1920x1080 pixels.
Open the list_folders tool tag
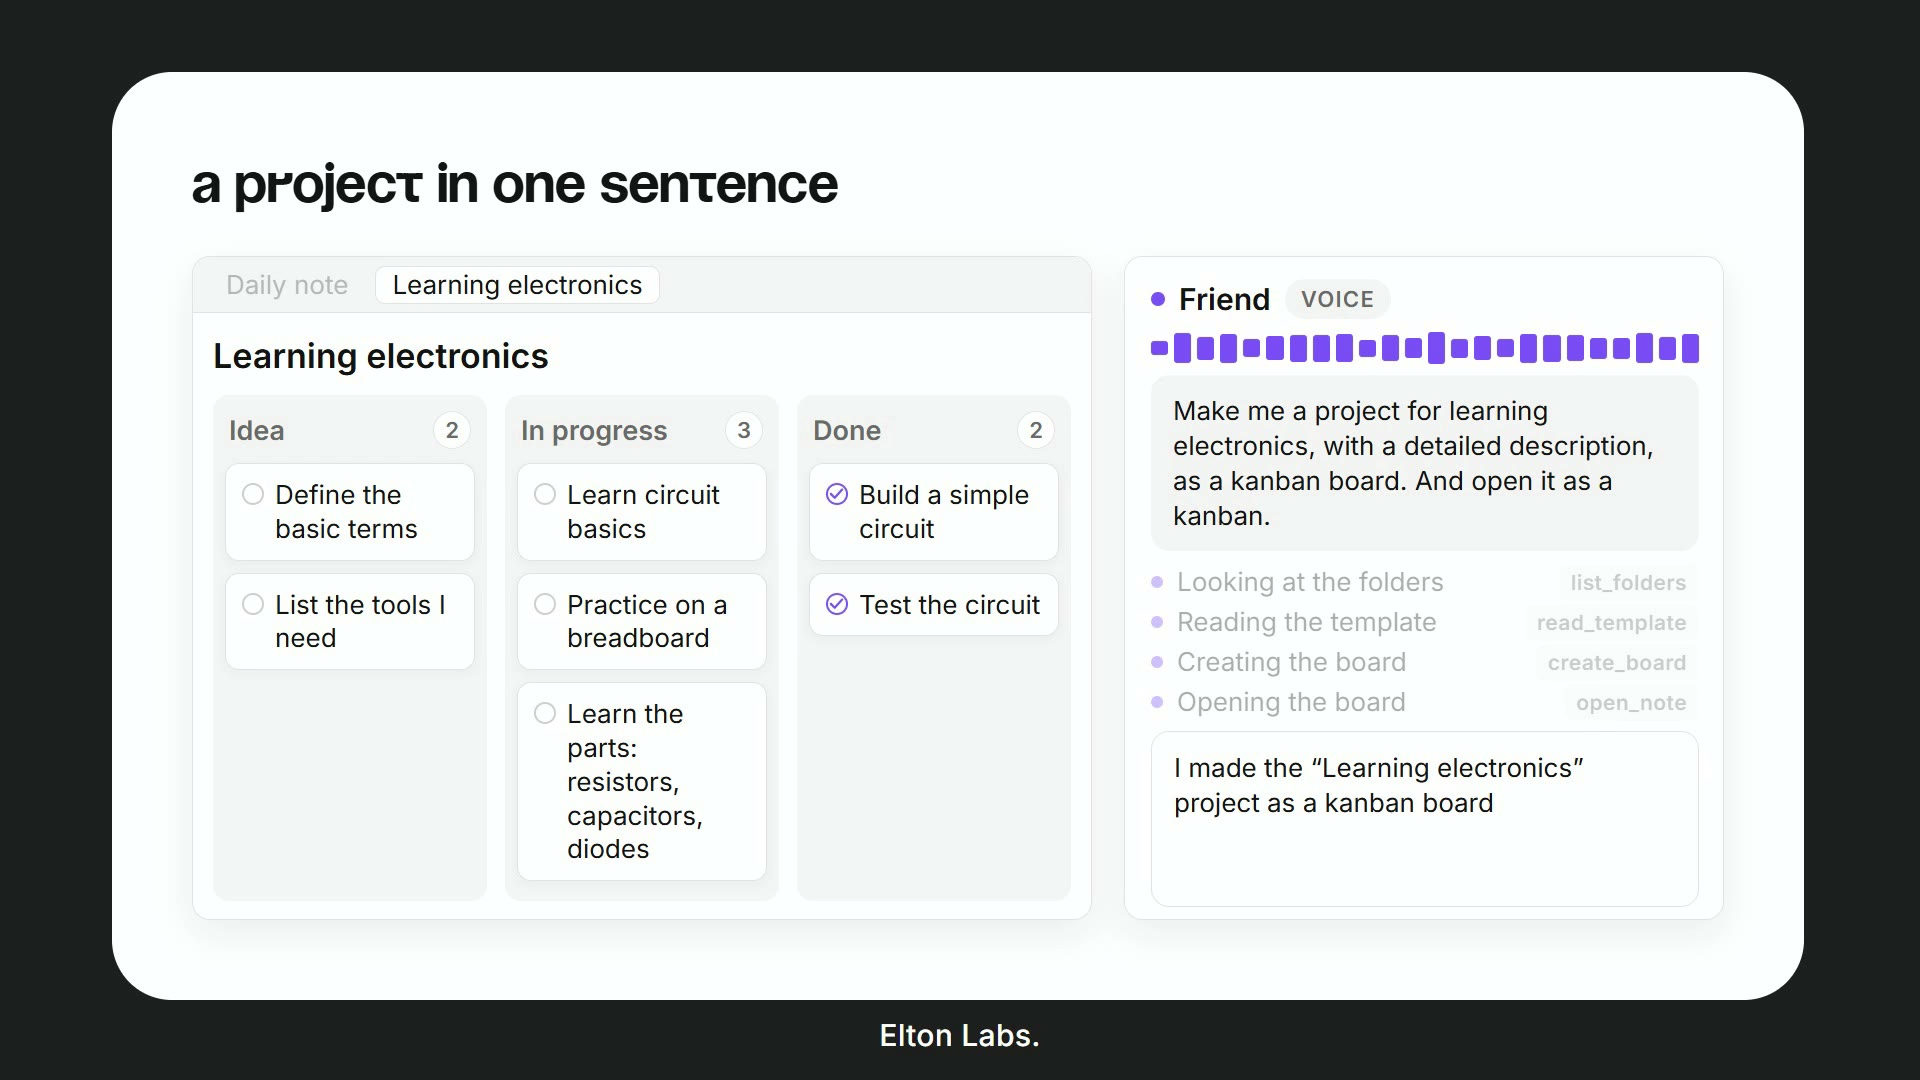(1628, 582)
